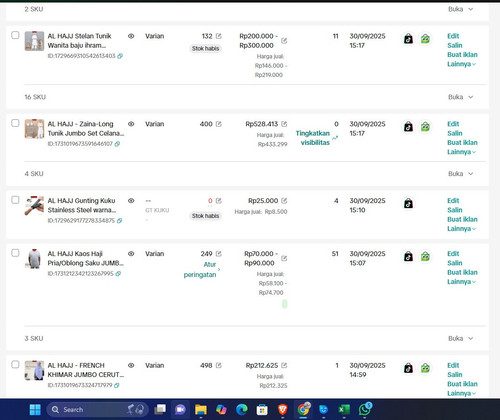Click Stok habis badge on Gunting Kuku
500x420 pixels.
205,216
